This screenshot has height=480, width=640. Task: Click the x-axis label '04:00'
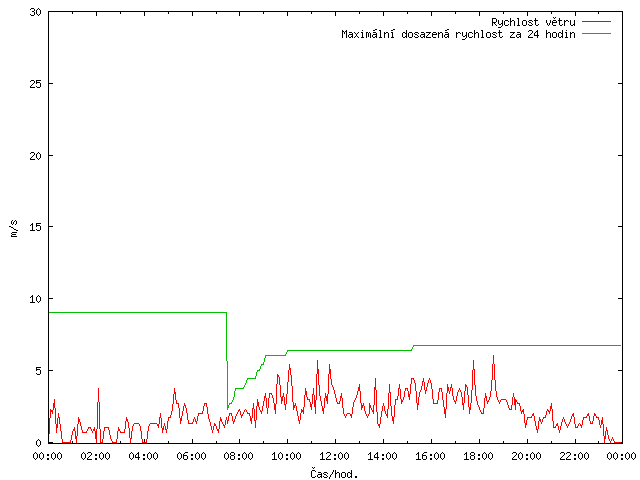pos(143,456)
